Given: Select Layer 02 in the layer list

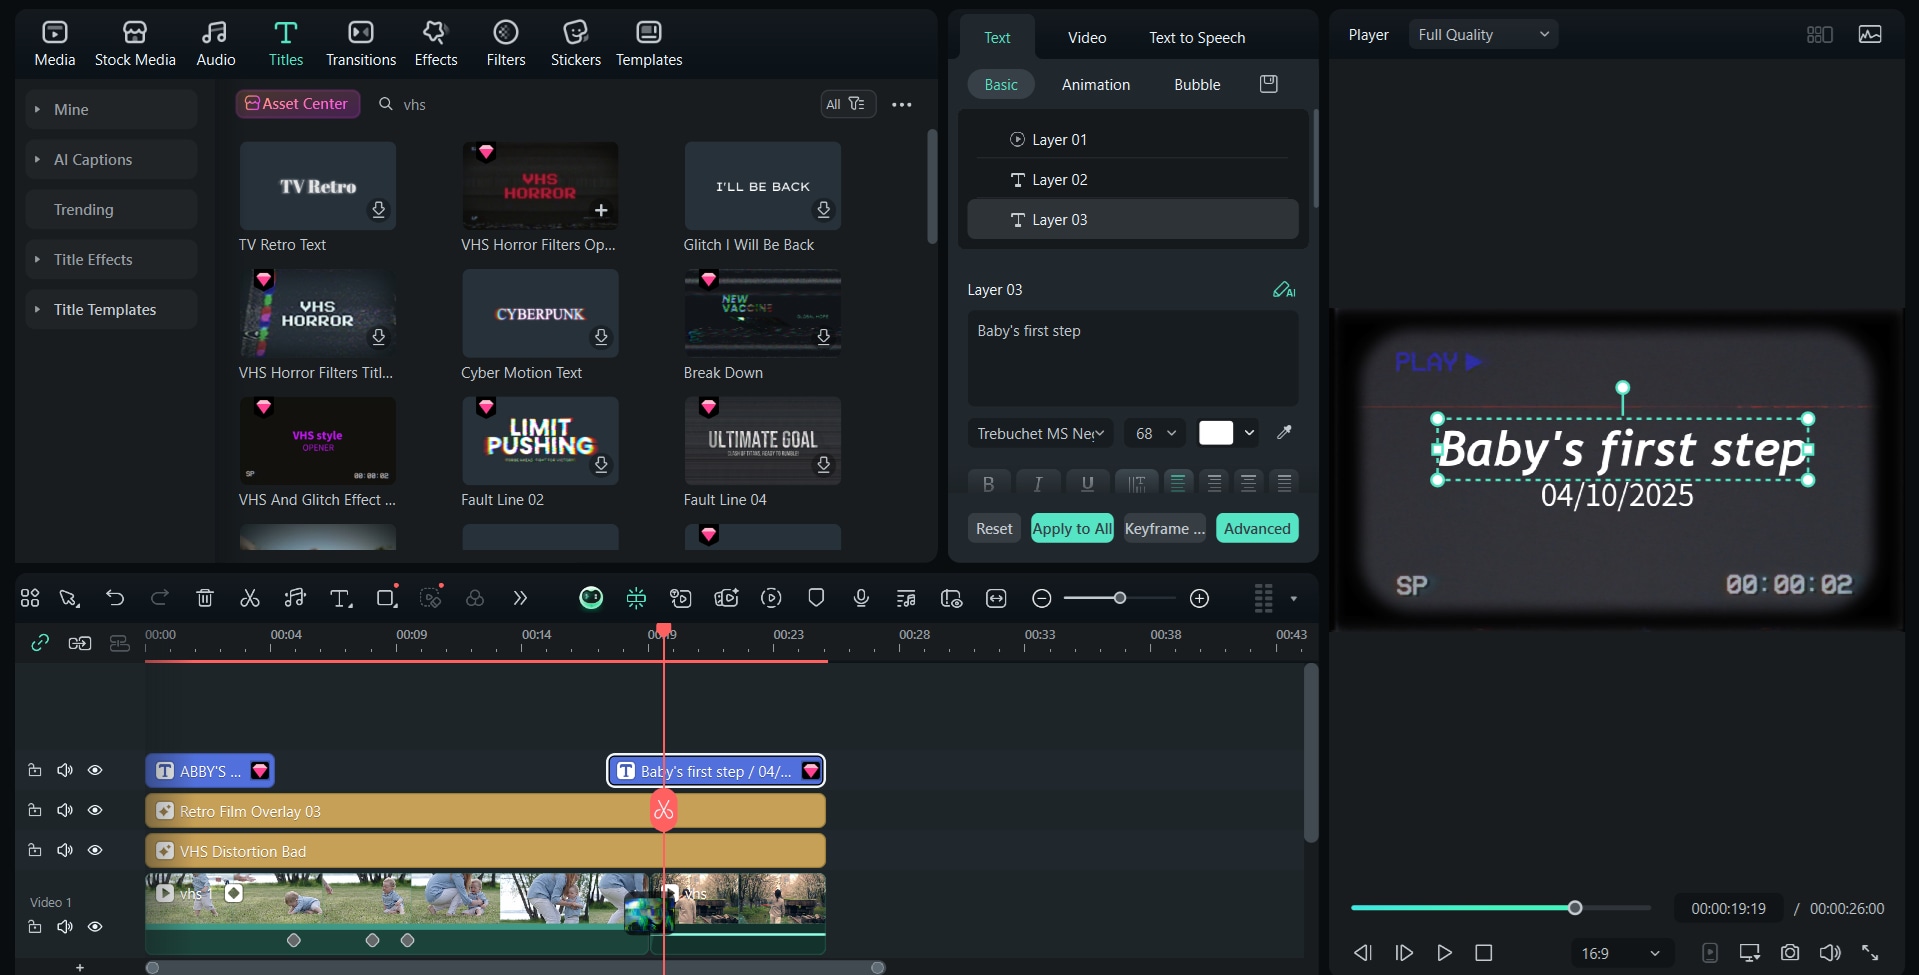Looking at the screenshot, I should point(1133,179).
